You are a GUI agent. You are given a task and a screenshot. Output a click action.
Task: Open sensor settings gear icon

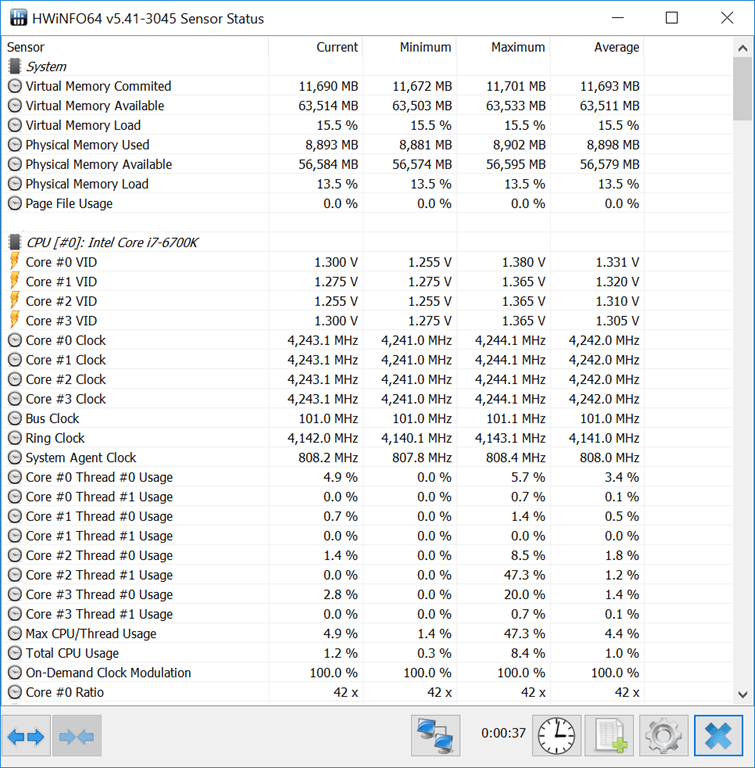(x=663, y=736)
